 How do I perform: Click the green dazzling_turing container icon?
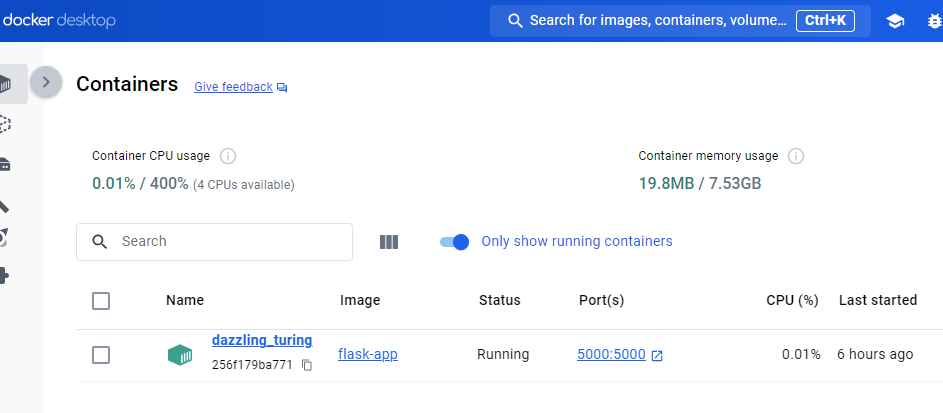pyautogui.click(x=180, y=355)
